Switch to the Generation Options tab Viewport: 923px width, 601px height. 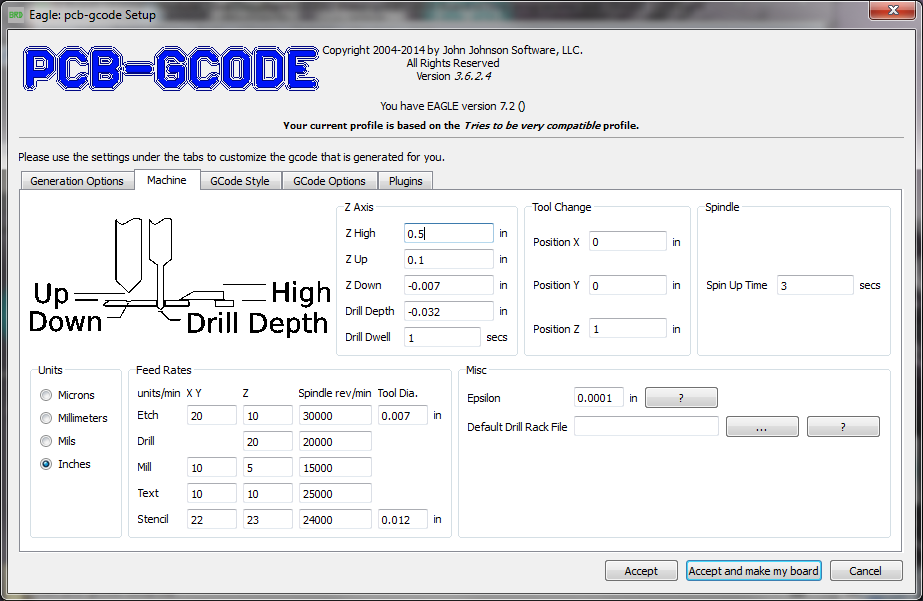(x=77, y=181)
